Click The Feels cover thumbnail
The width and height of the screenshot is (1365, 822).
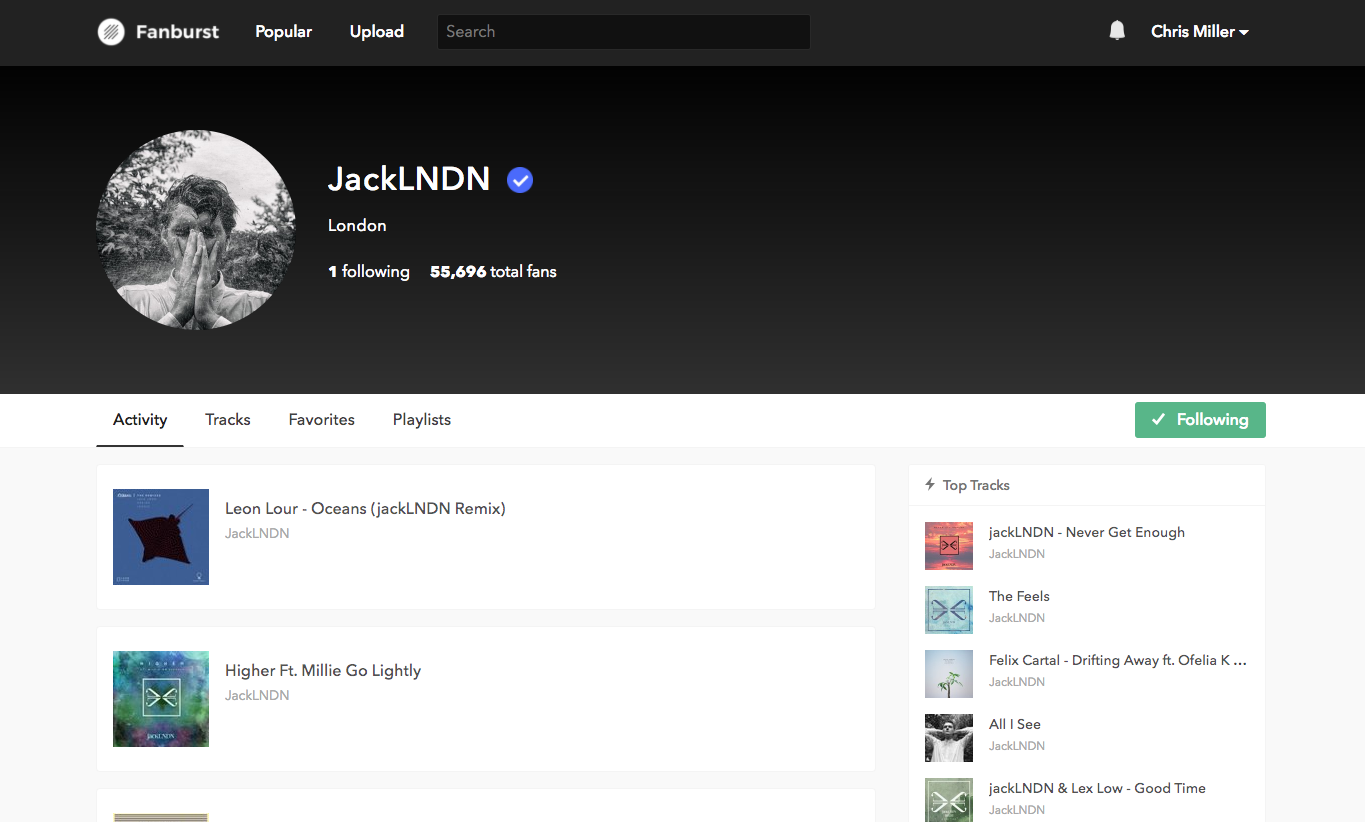pyautogui.click(x=949, y=610)
